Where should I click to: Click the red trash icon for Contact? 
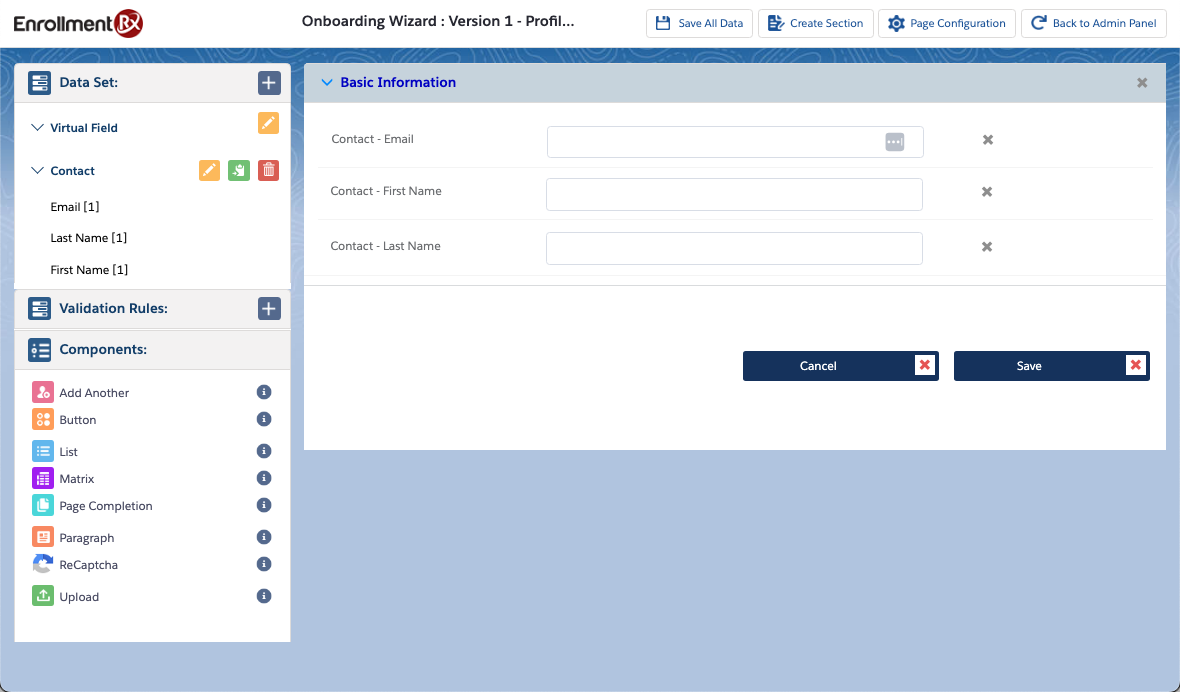pyautogui.click(x=268, y=171)
